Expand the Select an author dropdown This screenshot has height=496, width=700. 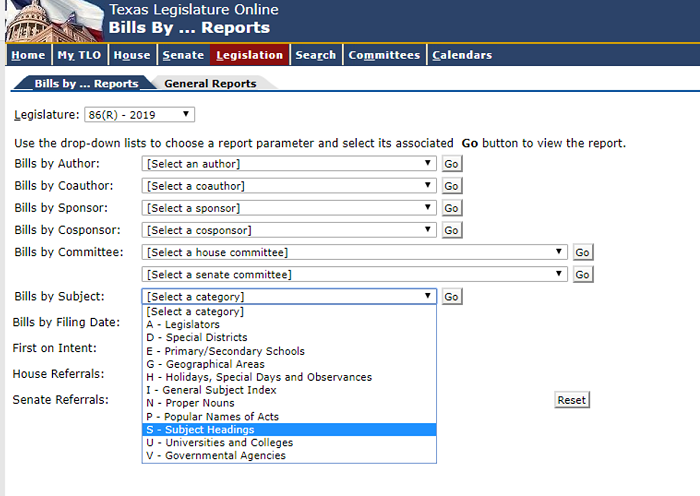[x=289, y=163]
